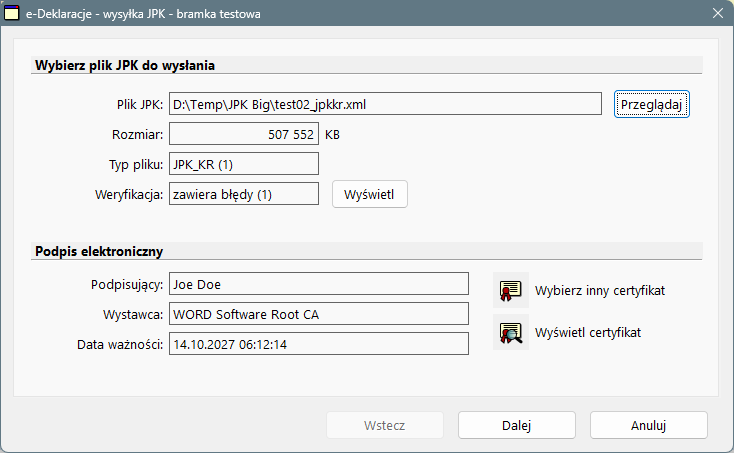734x453 pixels.
Task: Show verification errors with Wyświetl button
Action: 370,194
